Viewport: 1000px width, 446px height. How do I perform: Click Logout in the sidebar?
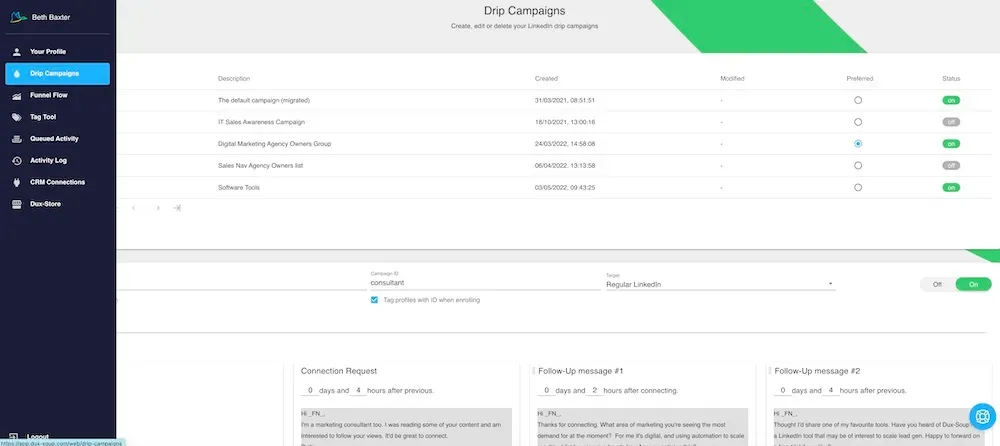(x=38, y=436)
